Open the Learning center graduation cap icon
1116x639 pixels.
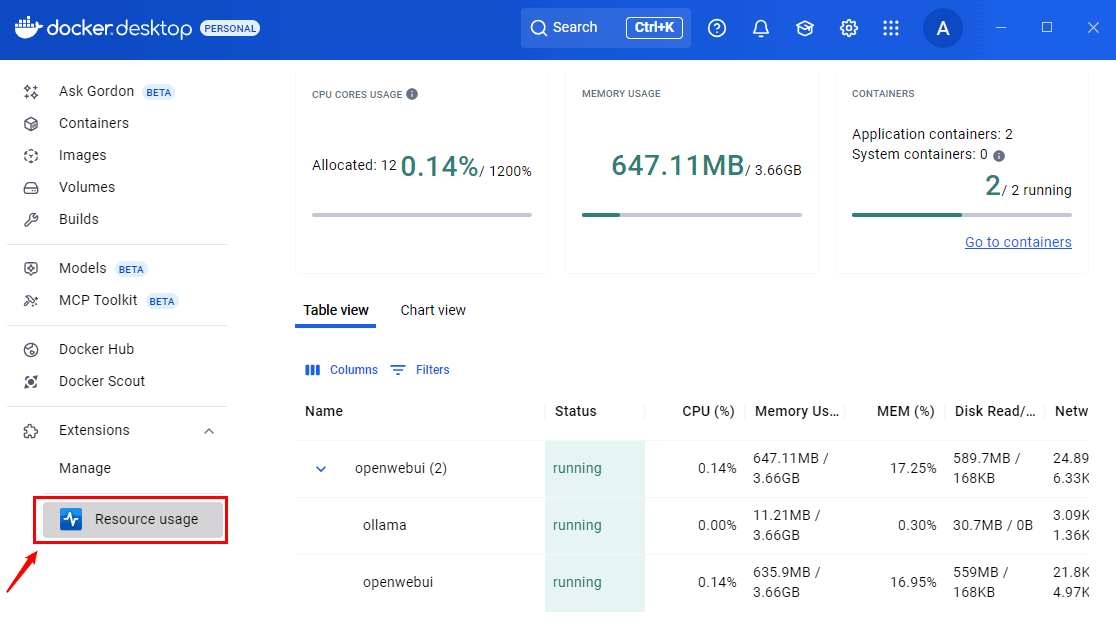click(x=805, y=28)
